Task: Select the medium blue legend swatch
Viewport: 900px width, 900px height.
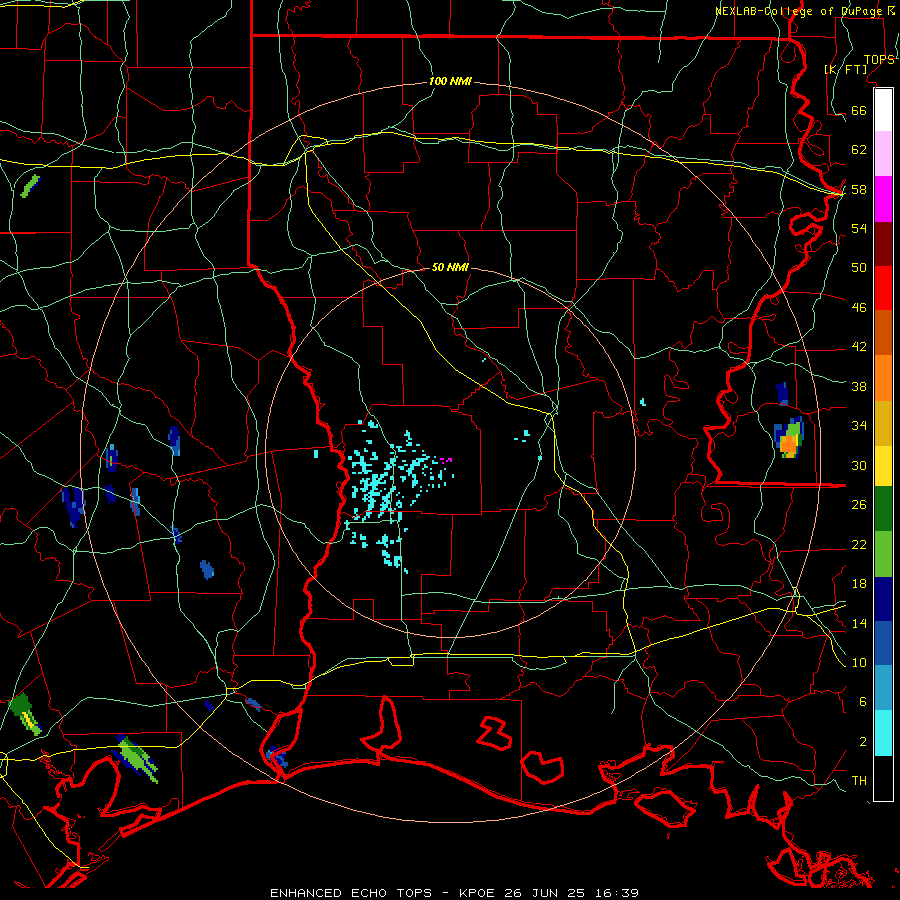Action: click(x=883, y=643)
